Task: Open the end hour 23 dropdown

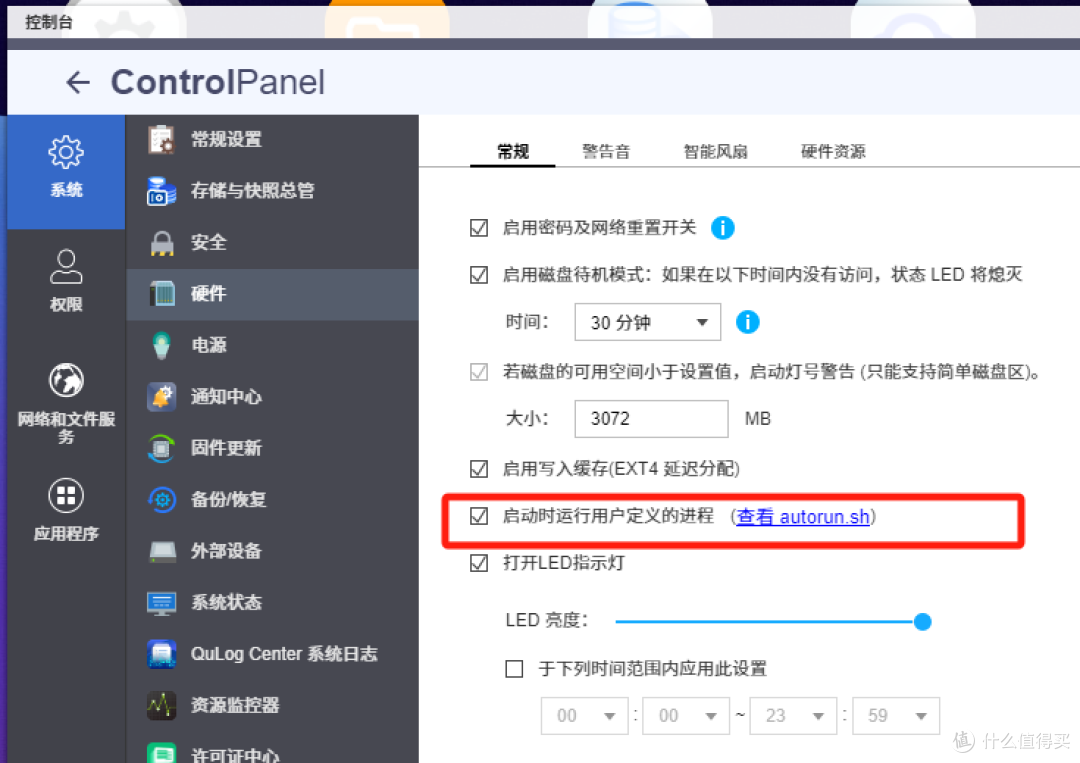Action: (793, 715)
